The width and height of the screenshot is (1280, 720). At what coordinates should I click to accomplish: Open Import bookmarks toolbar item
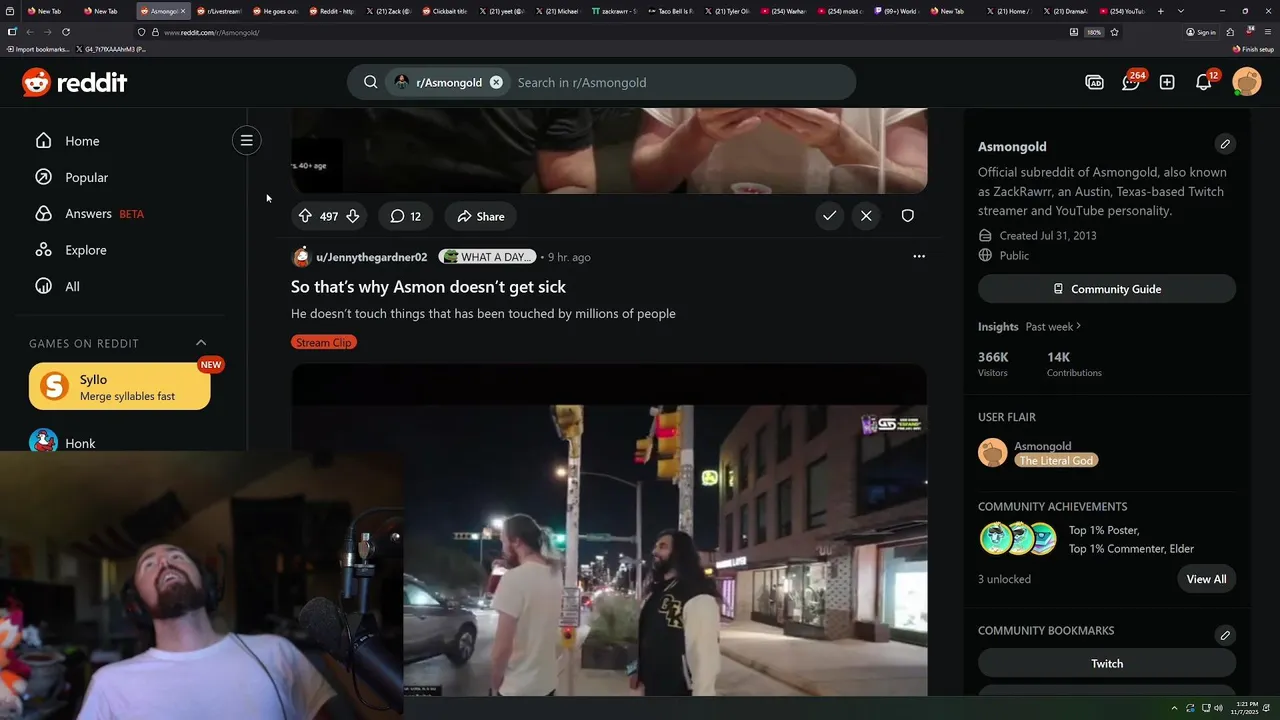38,49
